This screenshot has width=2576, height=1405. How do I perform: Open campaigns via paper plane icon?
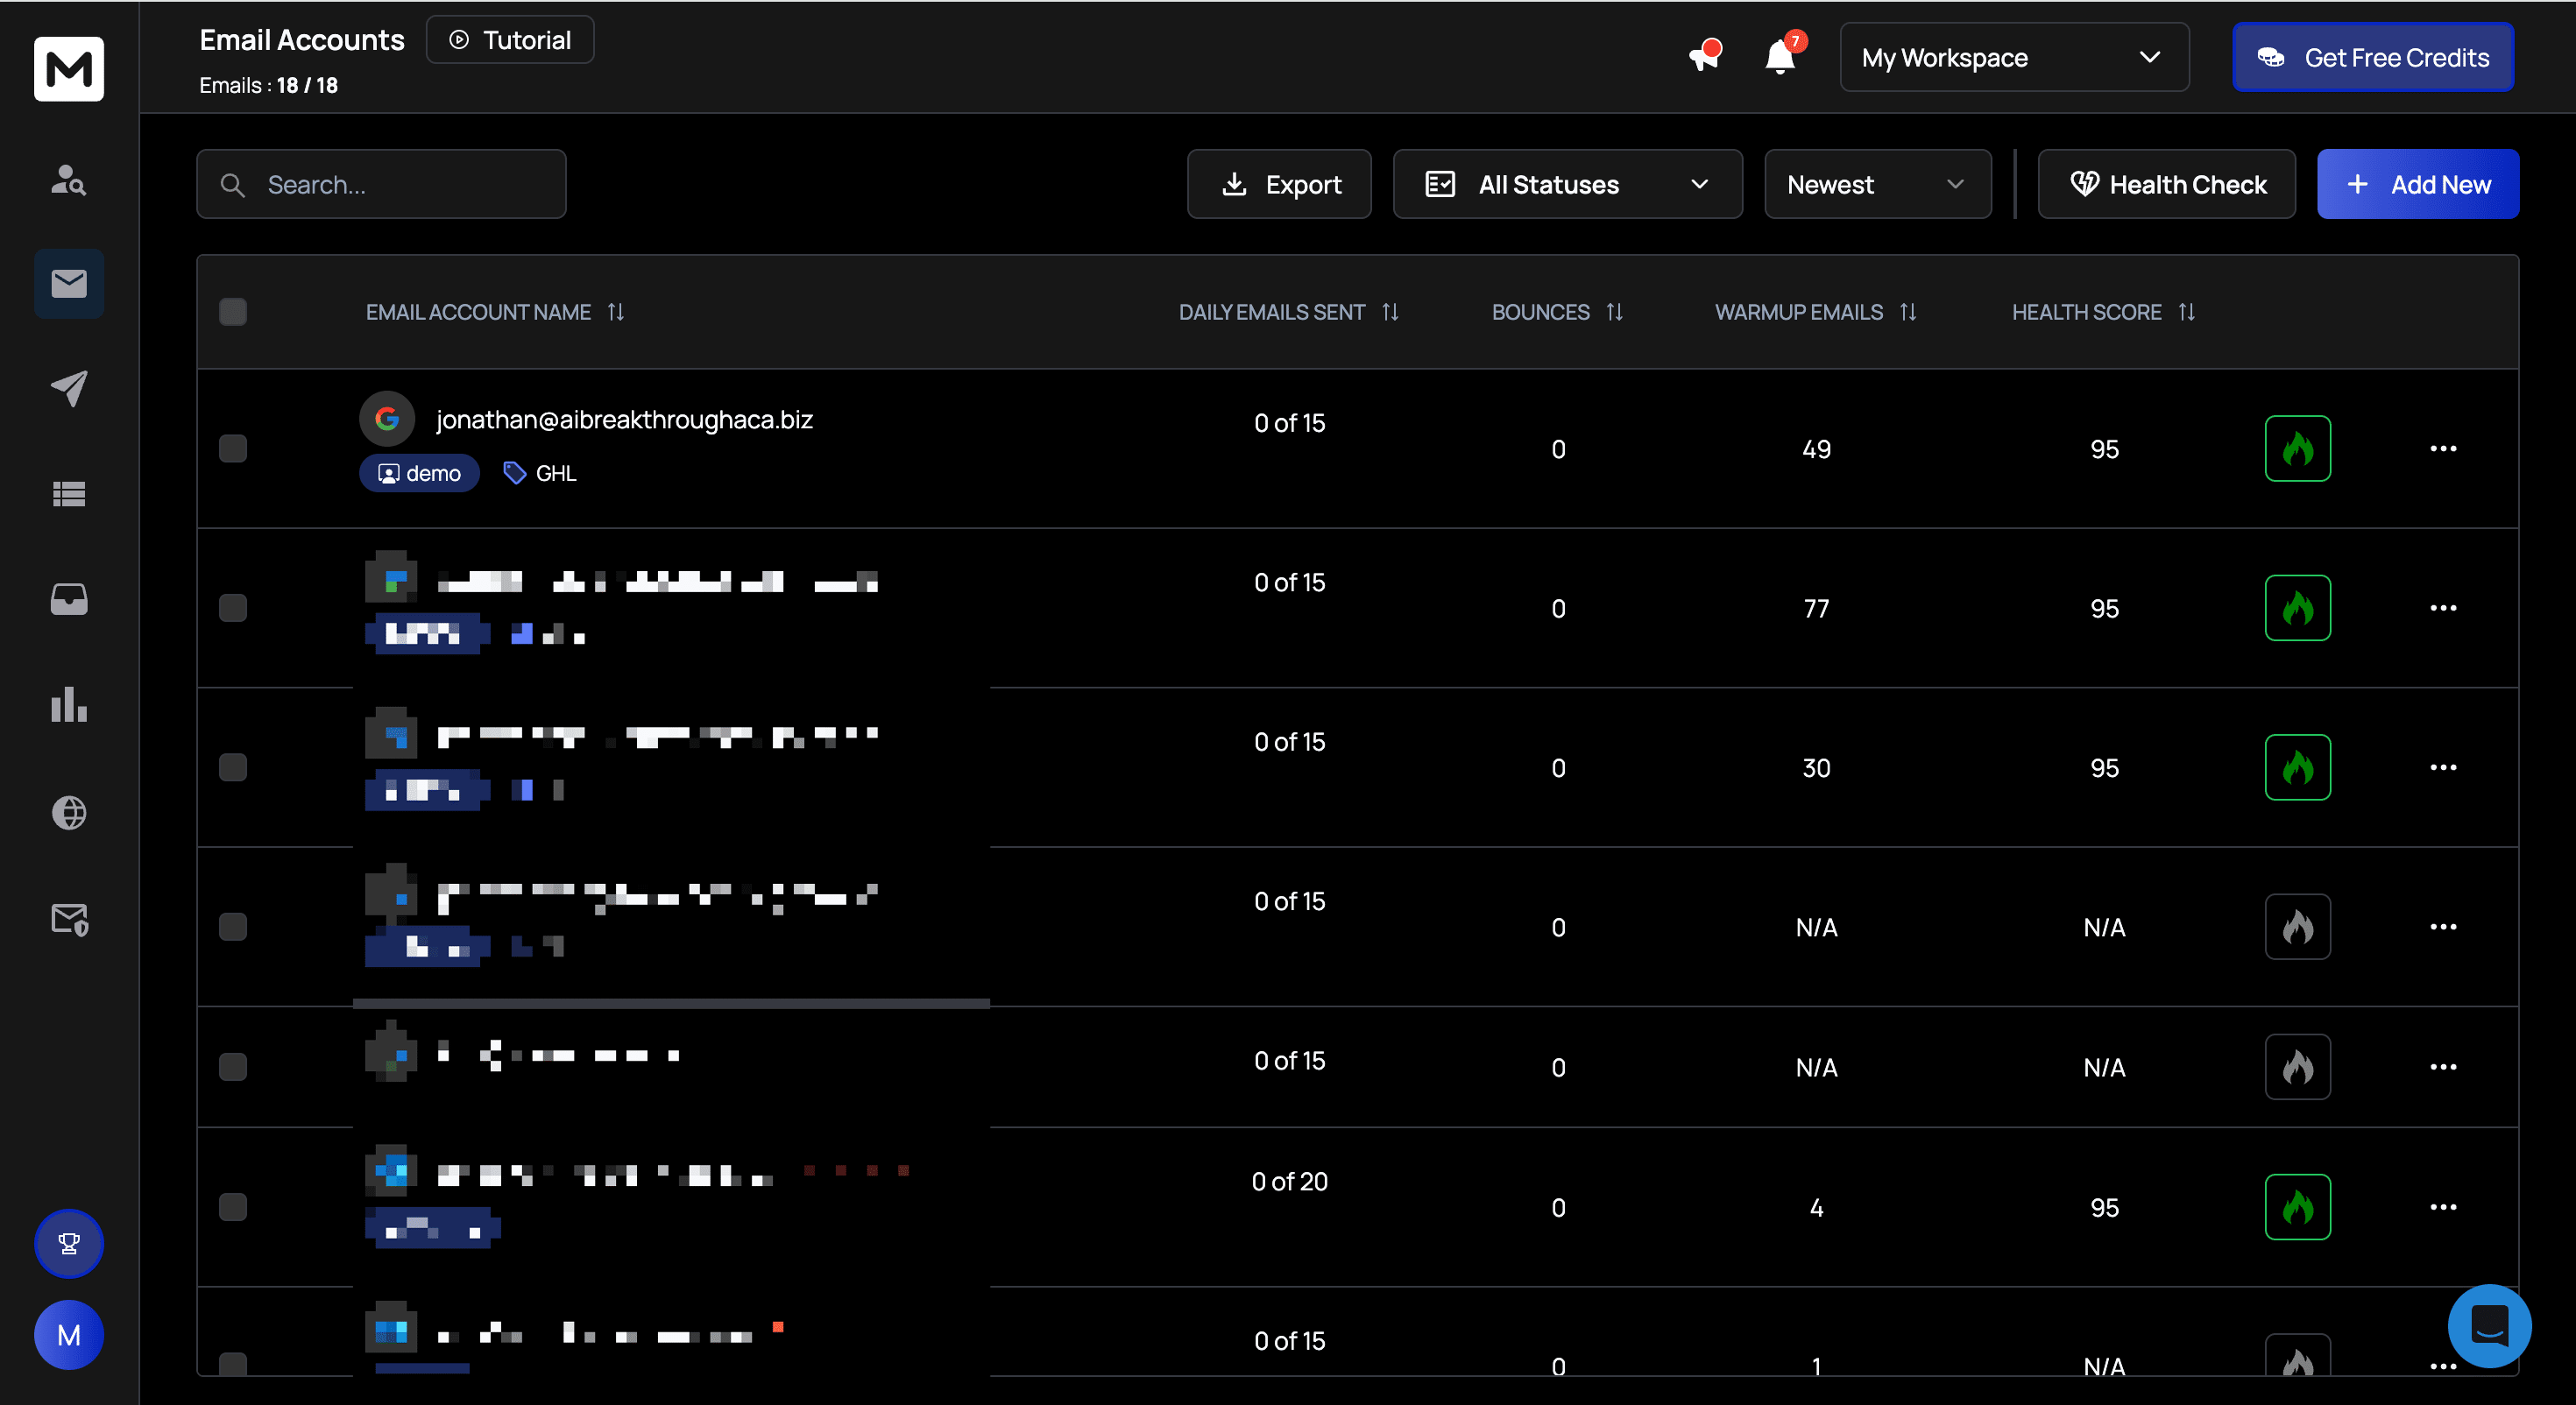(69, 388)
